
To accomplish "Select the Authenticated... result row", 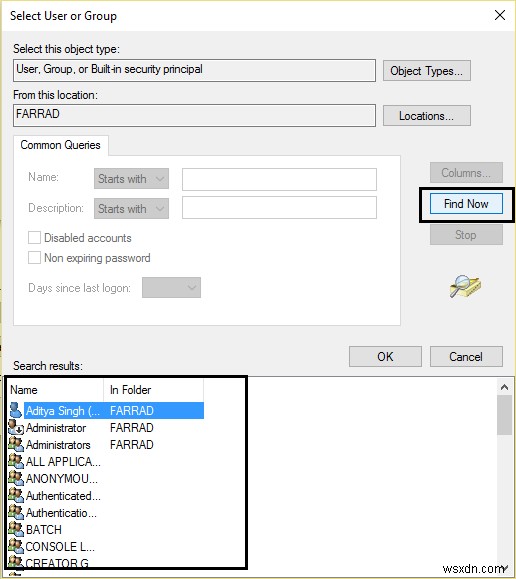I will click(x=106, y=496).
